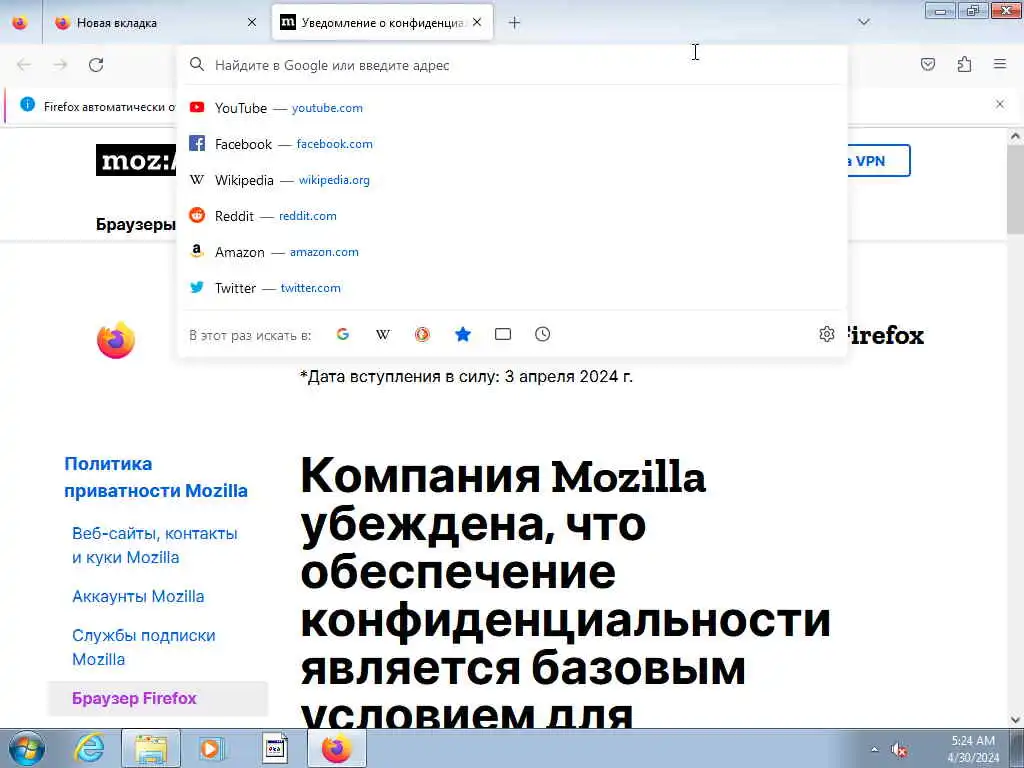Click the Firefox taskbar icon
The width and height of the screenshot is (1024, 768).
336,748
